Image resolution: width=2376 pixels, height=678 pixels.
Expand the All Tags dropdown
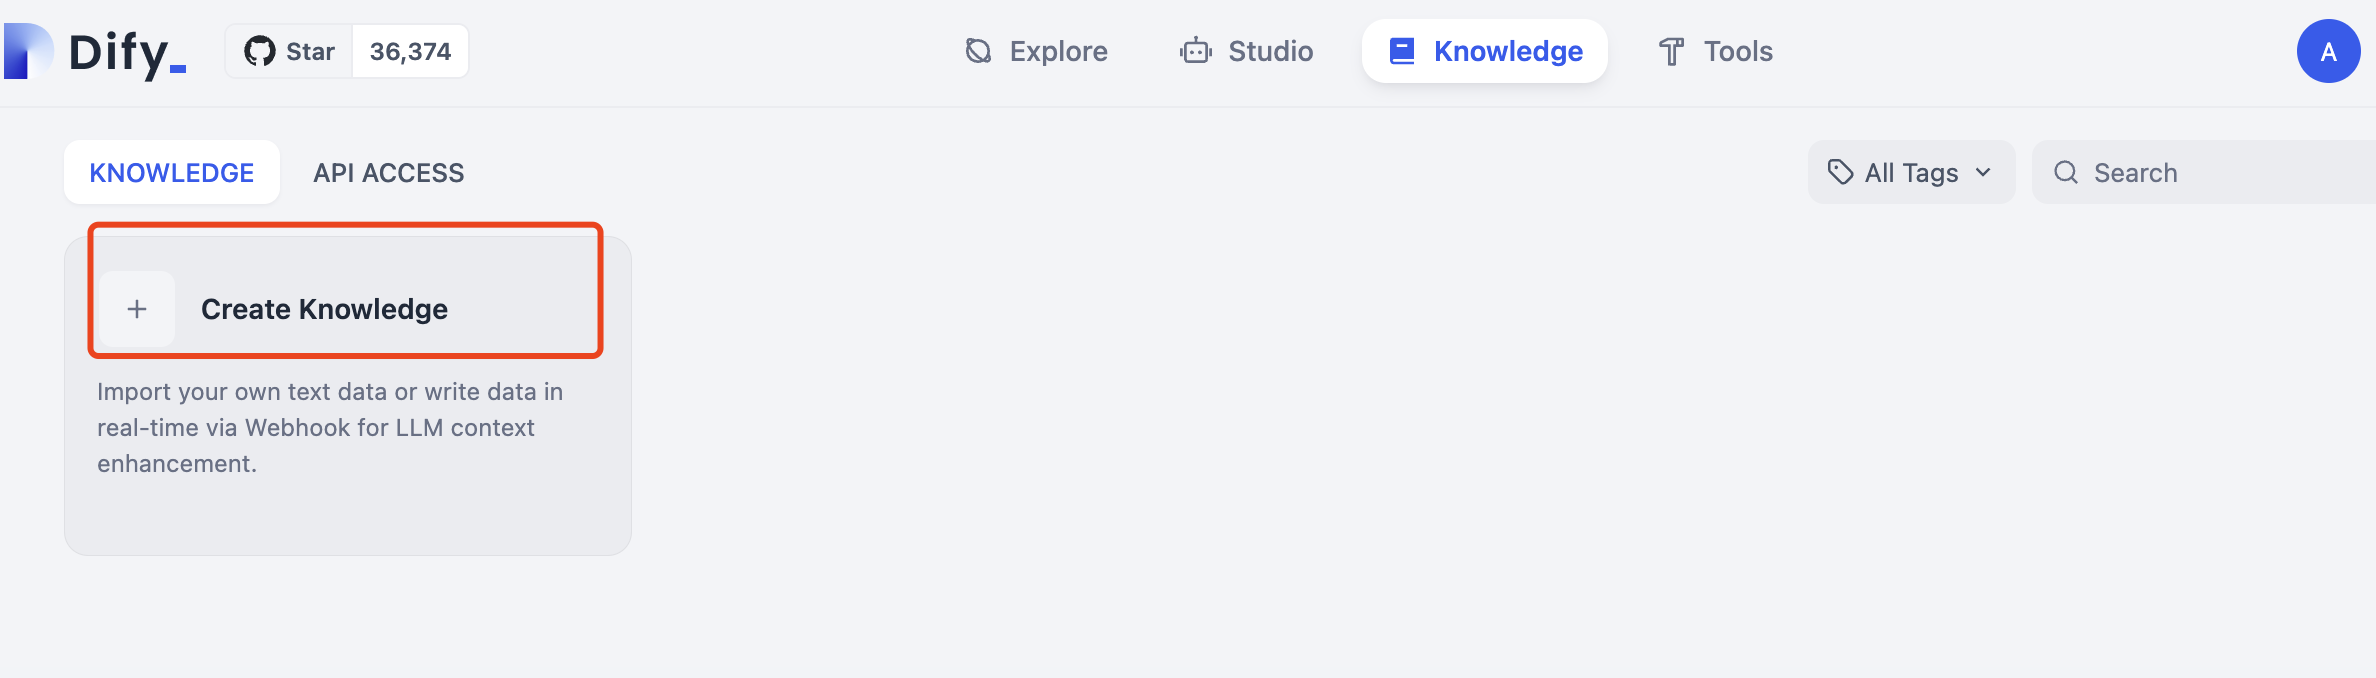click(1910, 172)
